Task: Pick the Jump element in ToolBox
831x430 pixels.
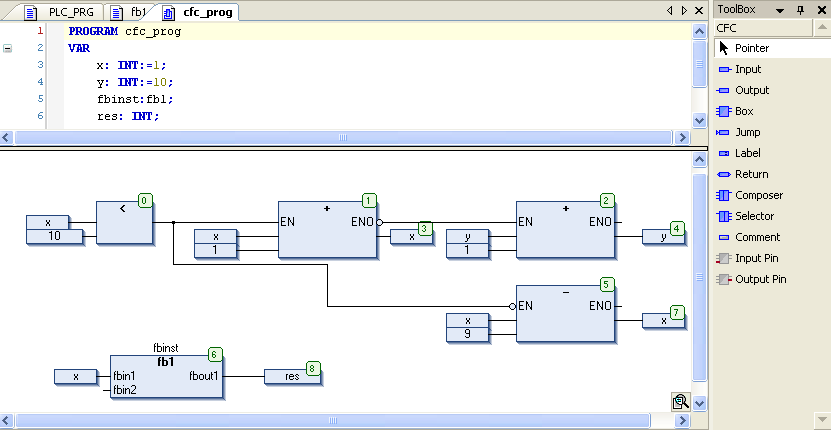Action: coord(747,132)
